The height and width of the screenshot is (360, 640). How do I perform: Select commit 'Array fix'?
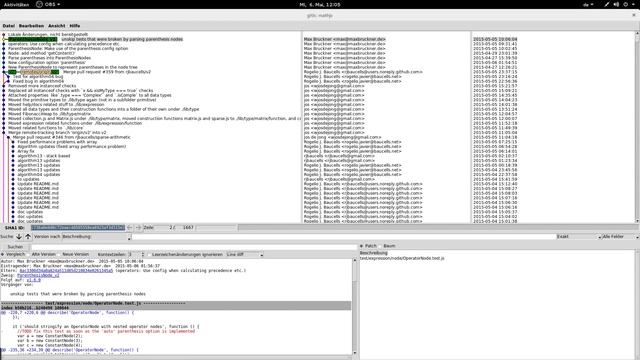(x=26, y=151)
